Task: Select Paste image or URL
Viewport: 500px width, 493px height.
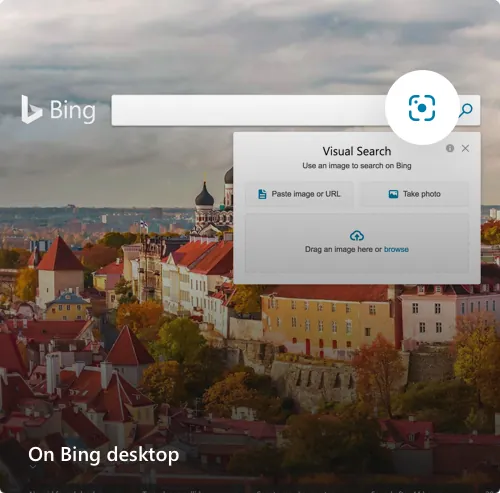Action: [299, 194]
